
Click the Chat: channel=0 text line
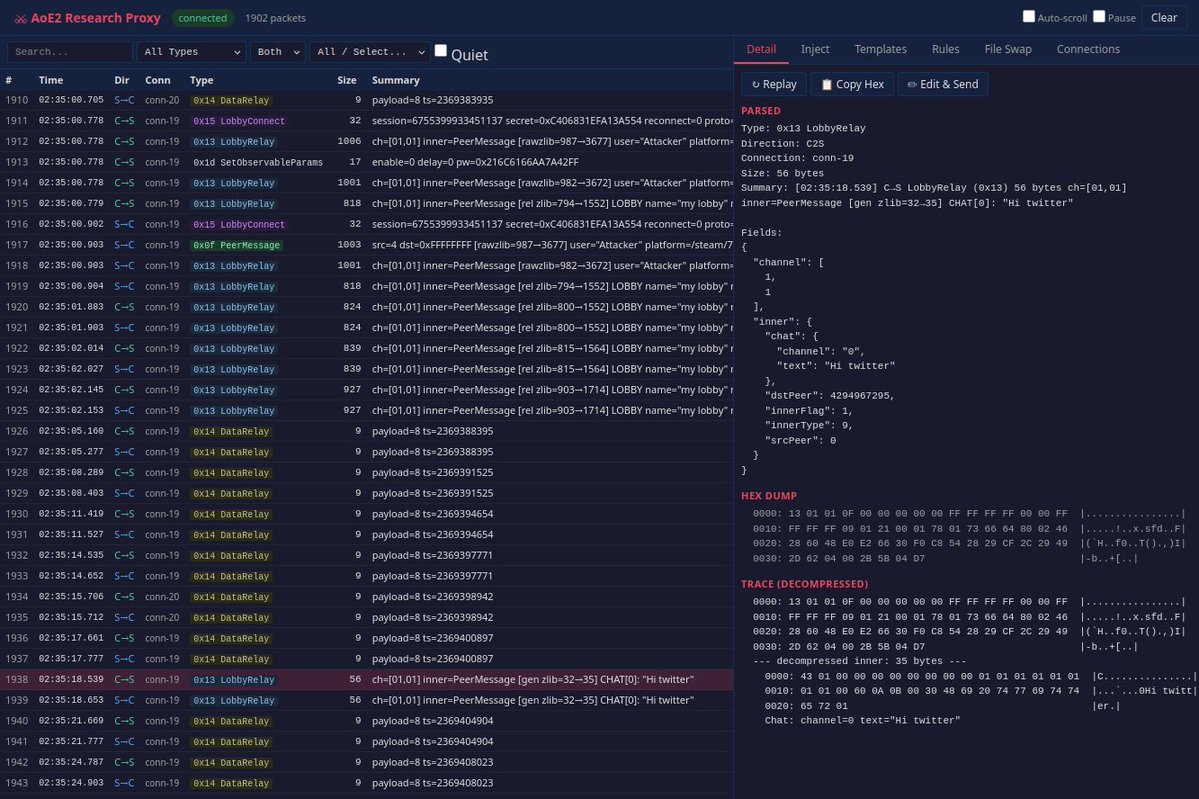862,720
